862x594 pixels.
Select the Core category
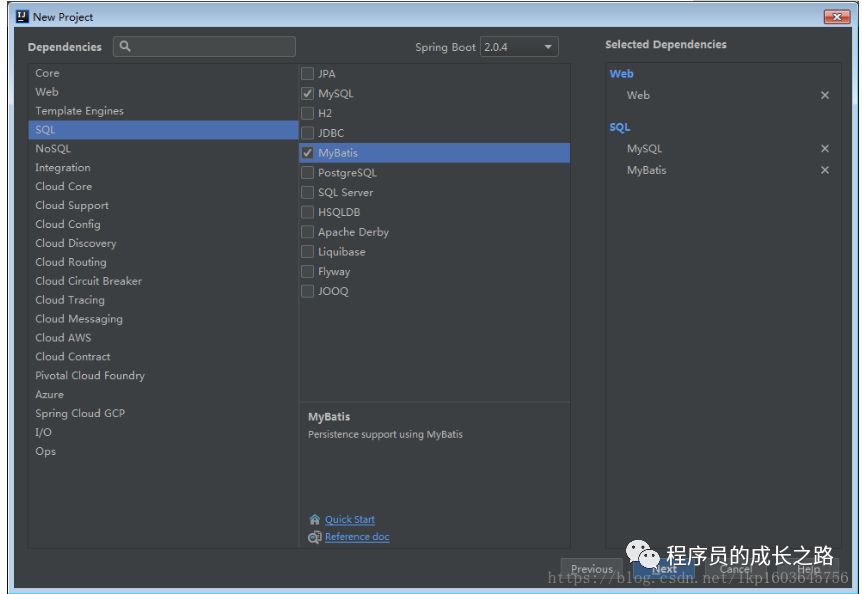[x=163, y=73]
